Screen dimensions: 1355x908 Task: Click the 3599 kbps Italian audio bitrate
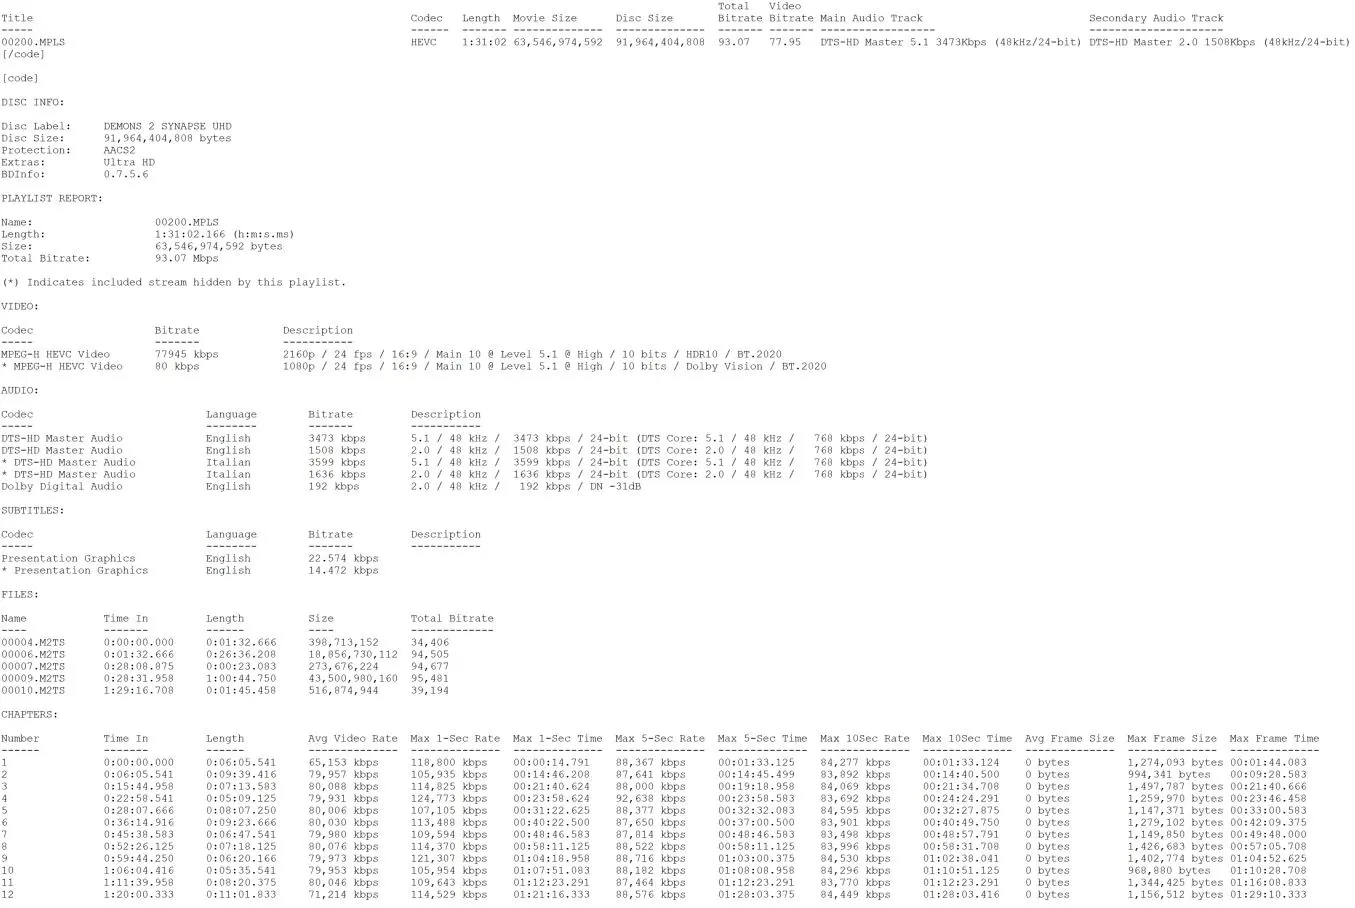coord(336,462)
